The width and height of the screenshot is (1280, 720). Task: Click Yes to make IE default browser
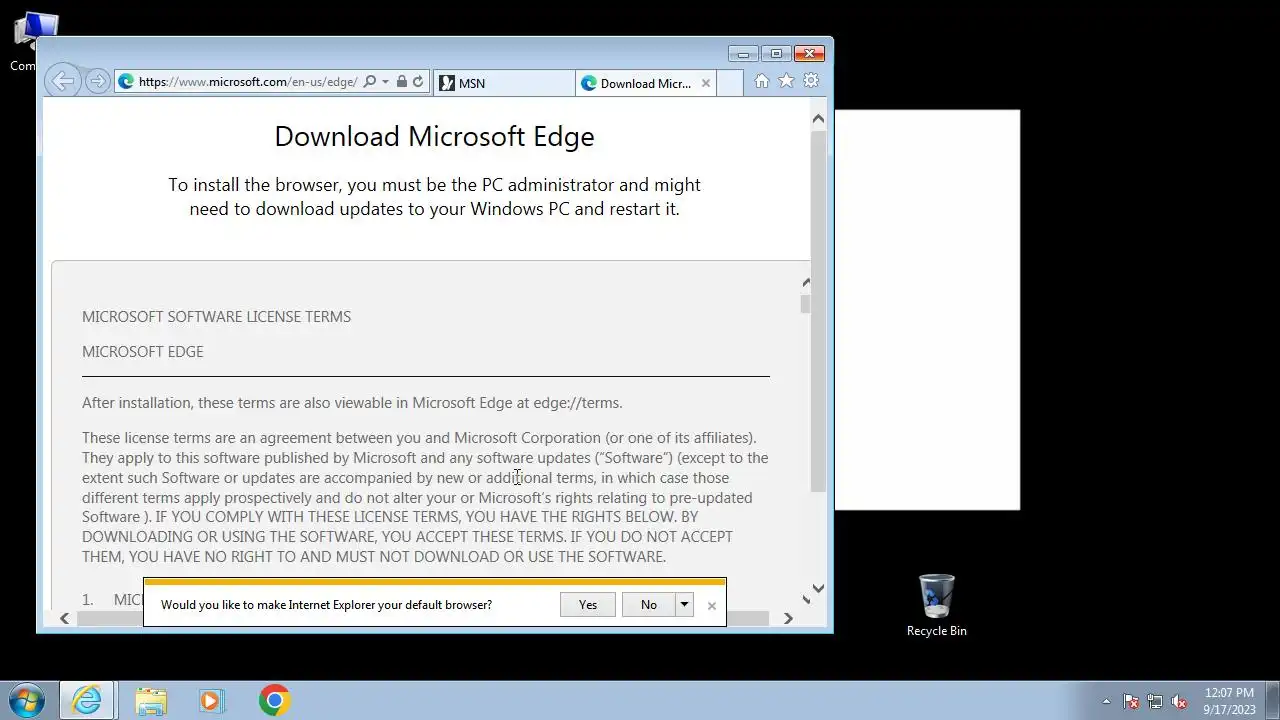point(588,604)
